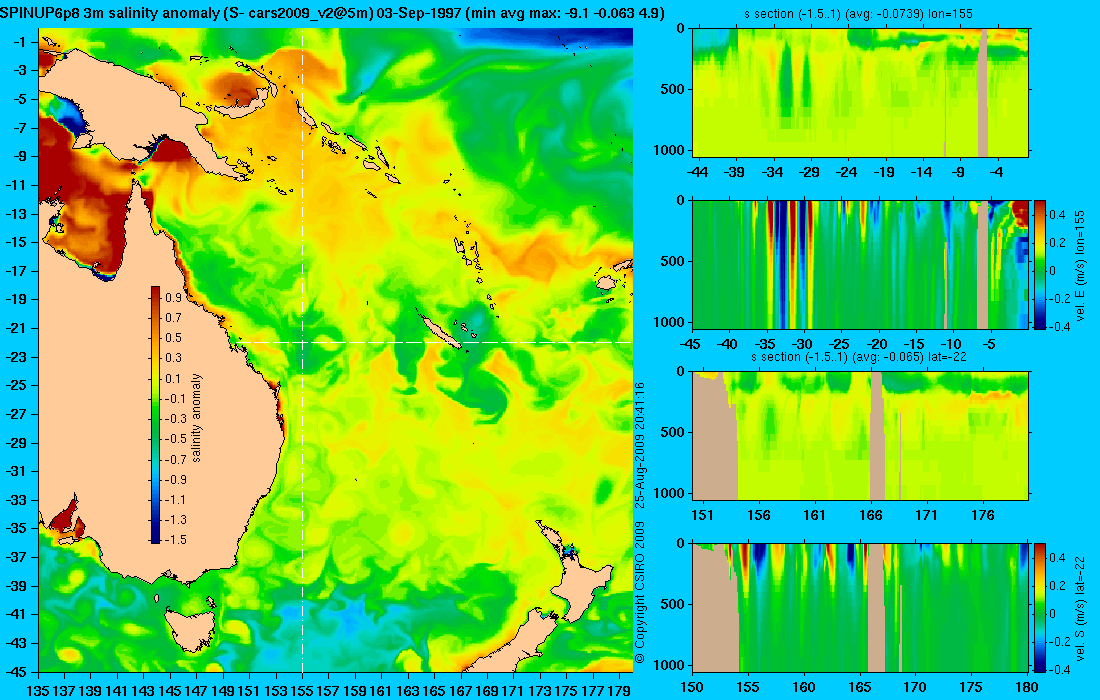This screenshot has width=1100, height=700.
Task: Click the '166' tick under the lat=-22 salinity section
Action: tap(871, 516)
